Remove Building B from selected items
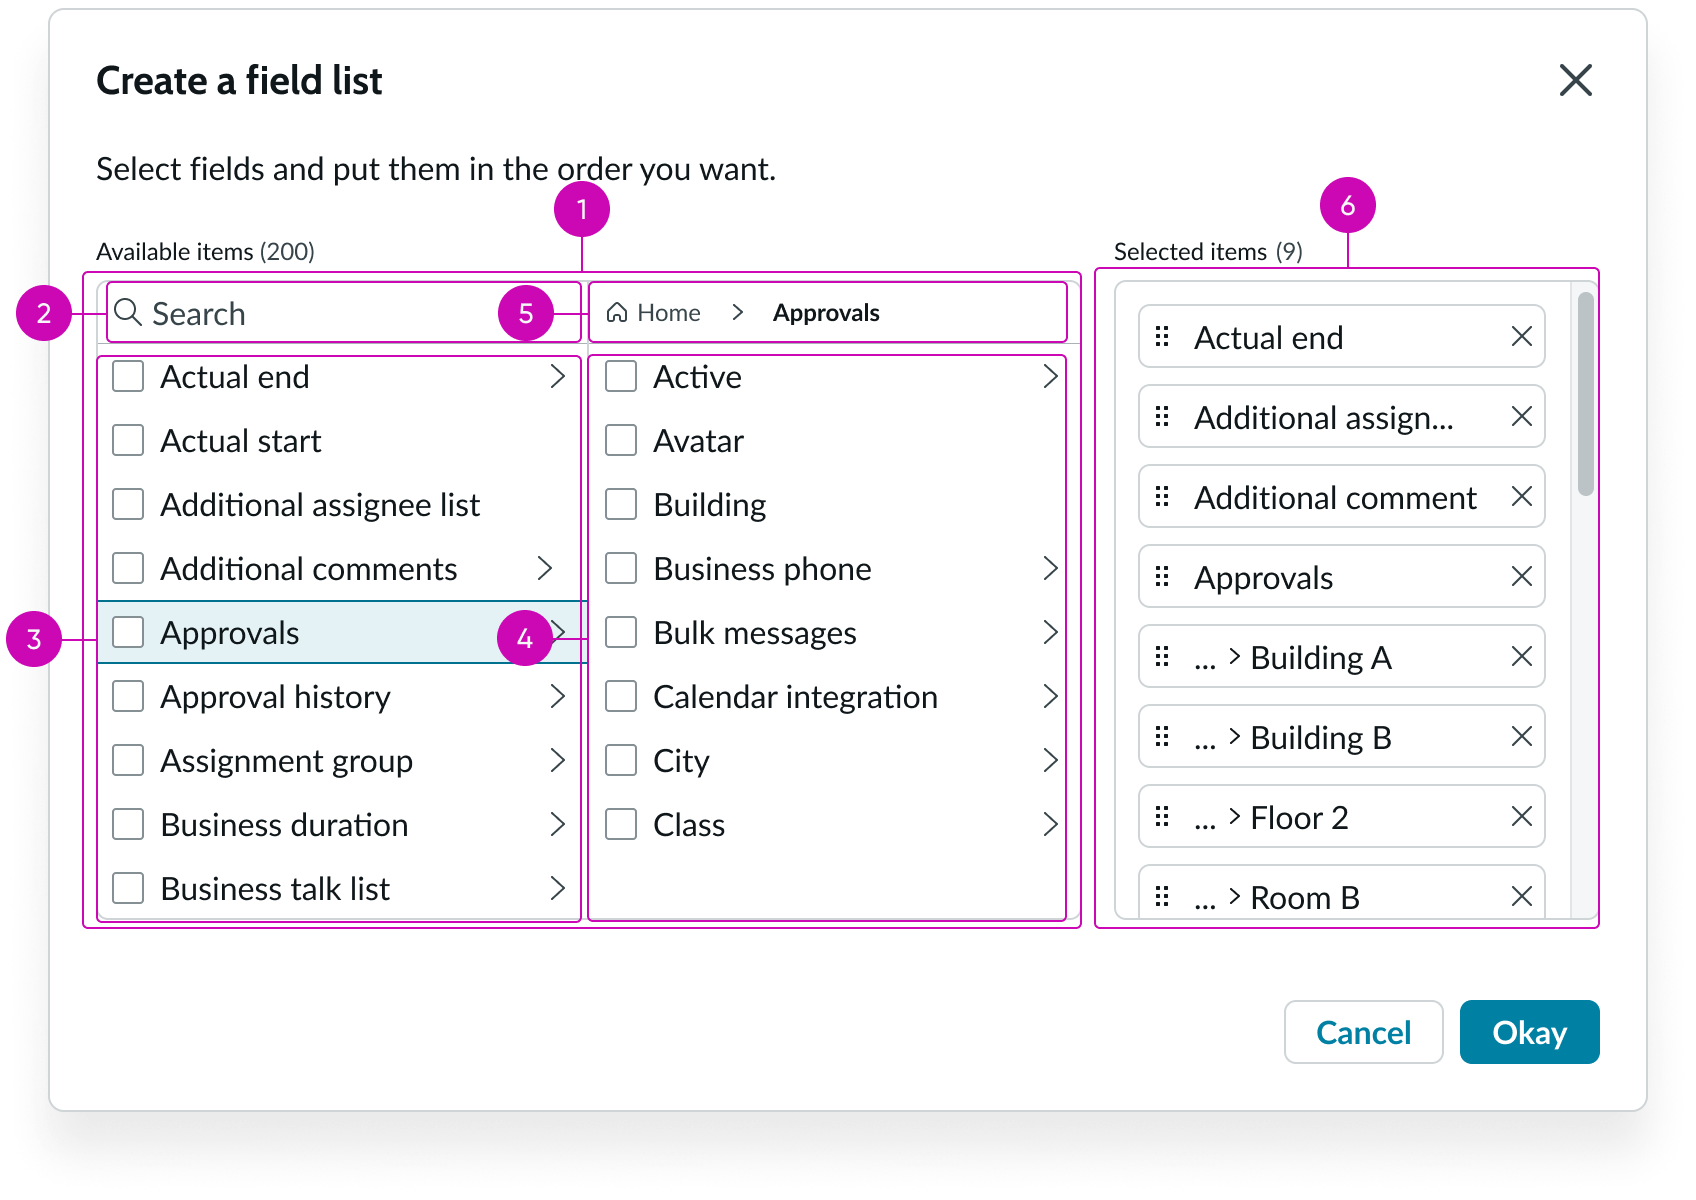The image size is (1696, 1200). tap(1522, 737)
